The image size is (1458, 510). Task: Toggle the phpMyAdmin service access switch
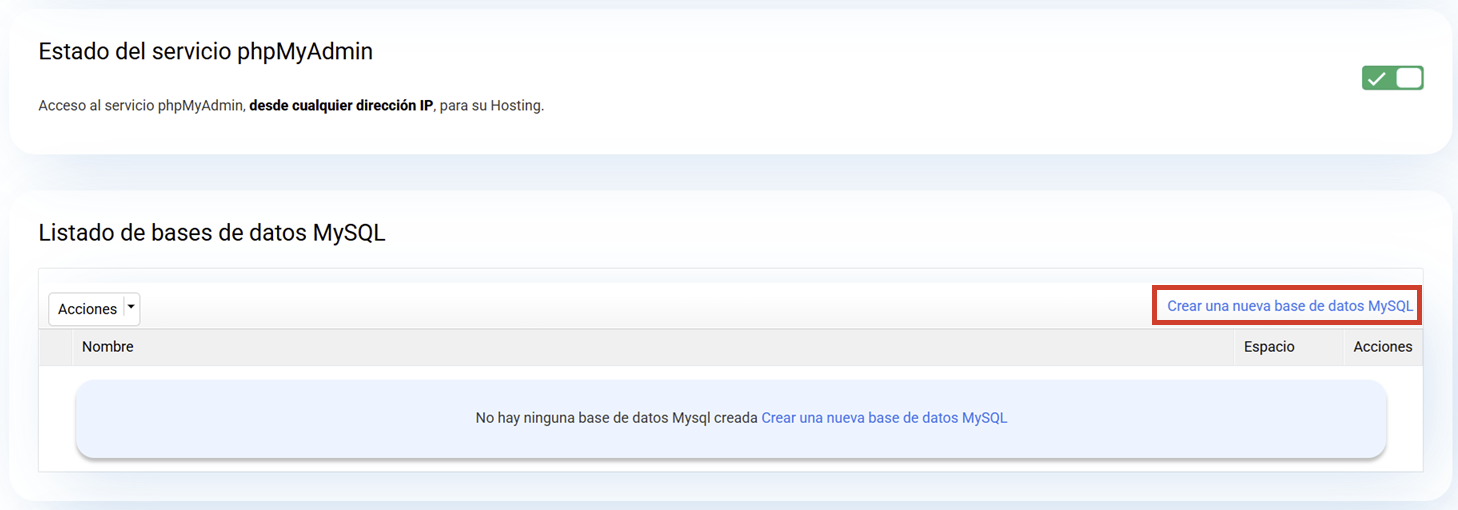tap(1392, 78)
